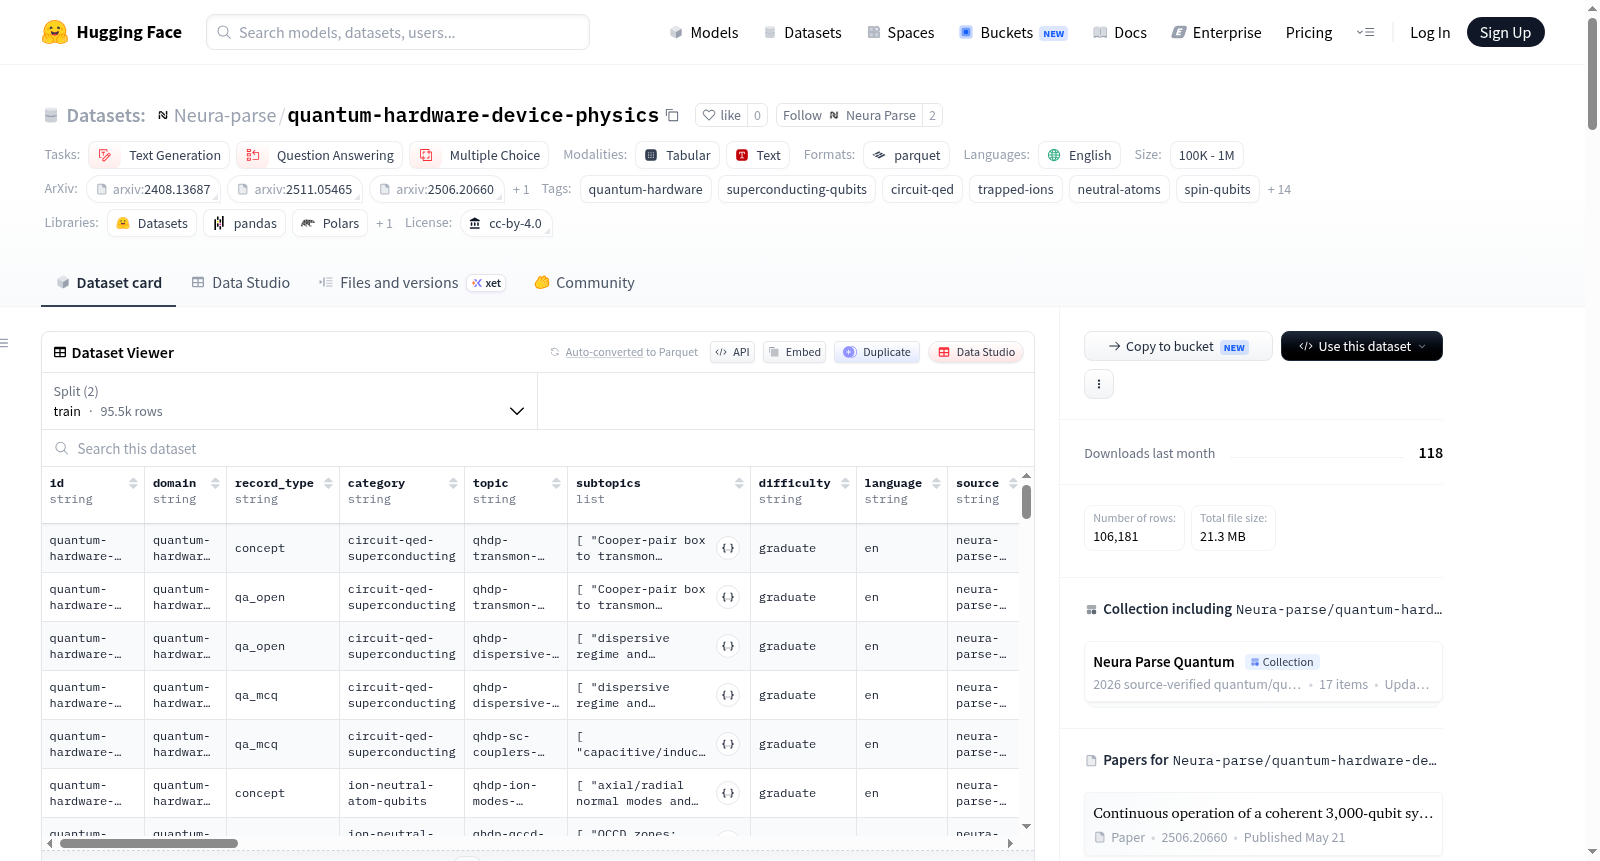This screenshot has width=1600, height=861.
Task: Open the Multiple Choice task tag
Action: pos(479,155)
